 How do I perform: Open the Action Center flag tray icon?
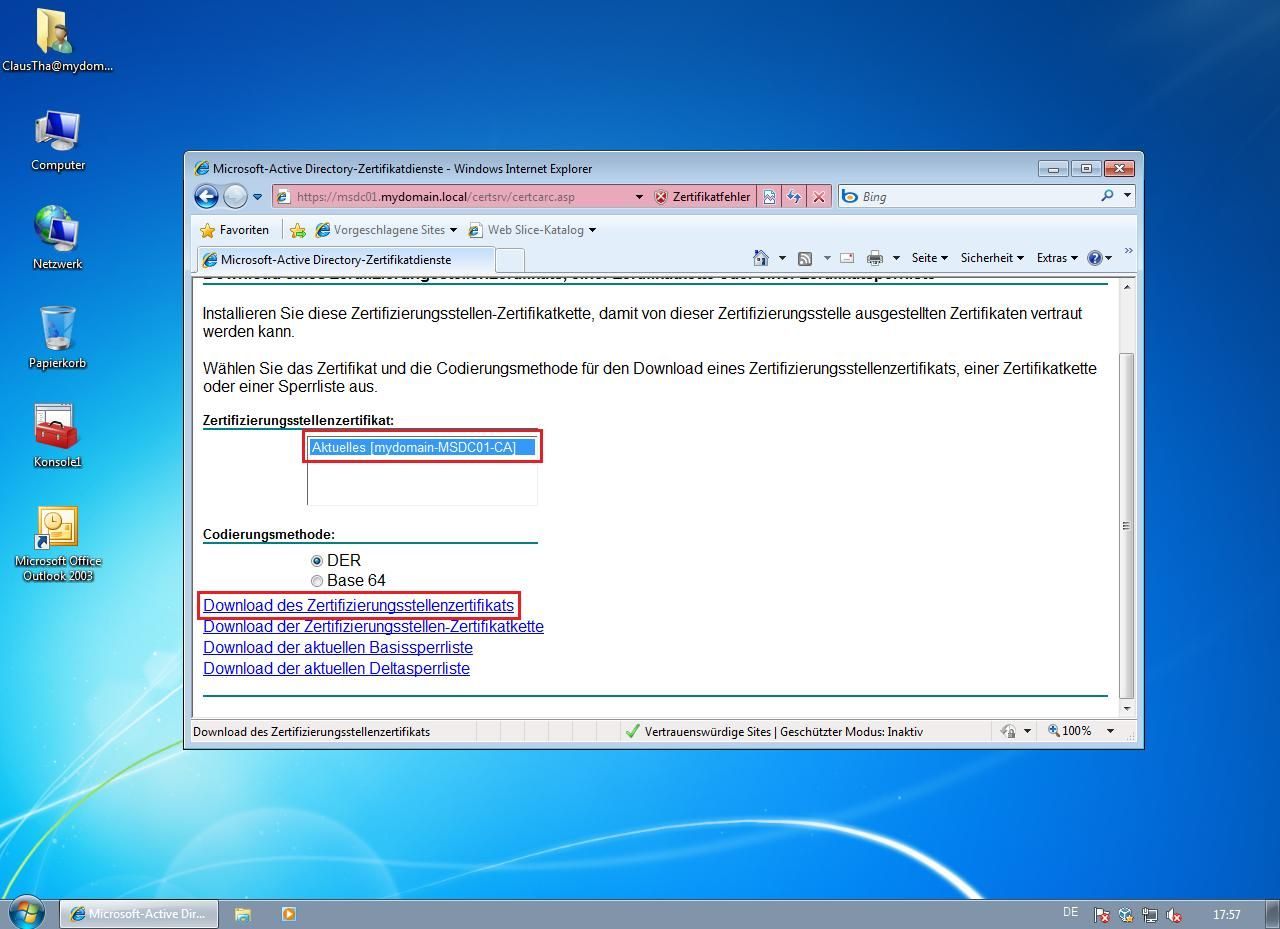1101,914
